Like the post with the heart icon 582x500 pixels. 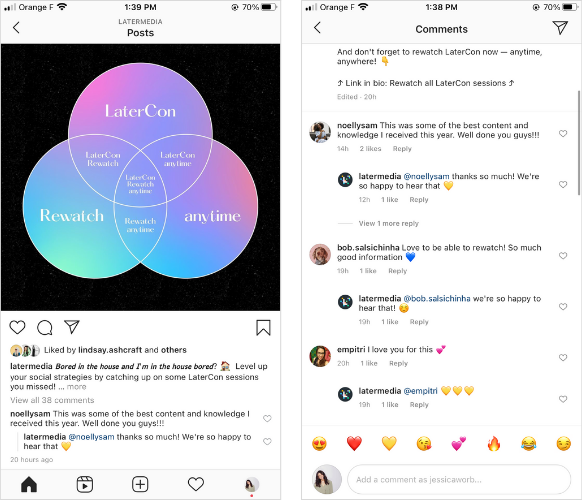(x=17, y=328)
